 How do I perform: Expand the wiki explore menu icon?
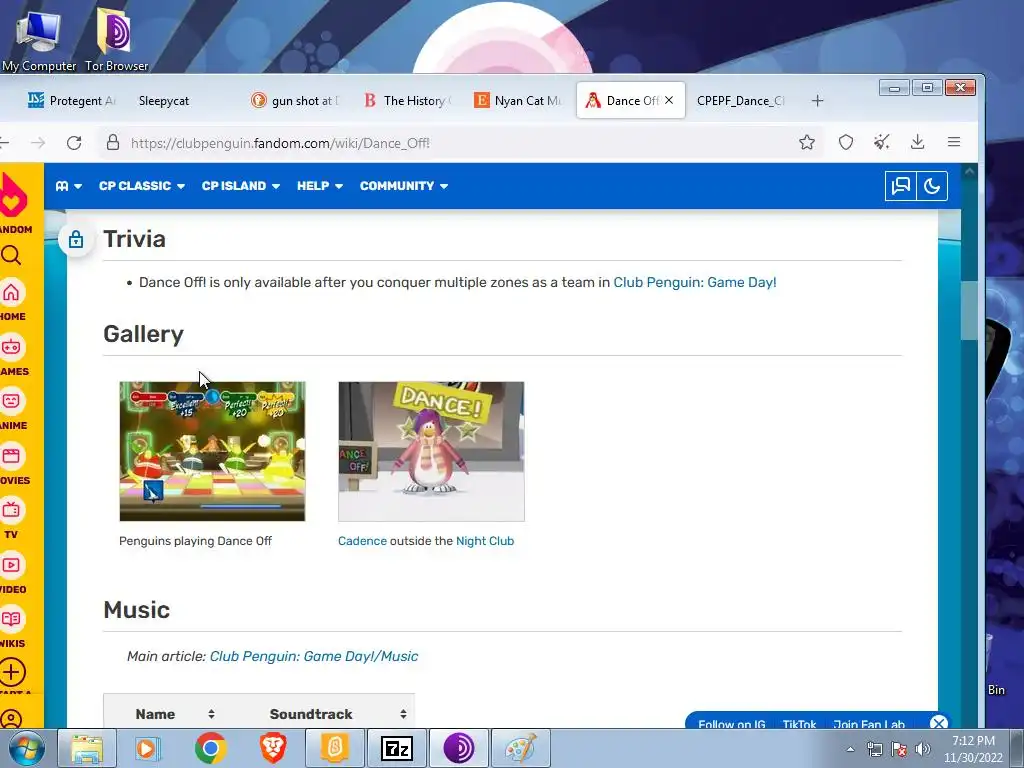point(69,186)
